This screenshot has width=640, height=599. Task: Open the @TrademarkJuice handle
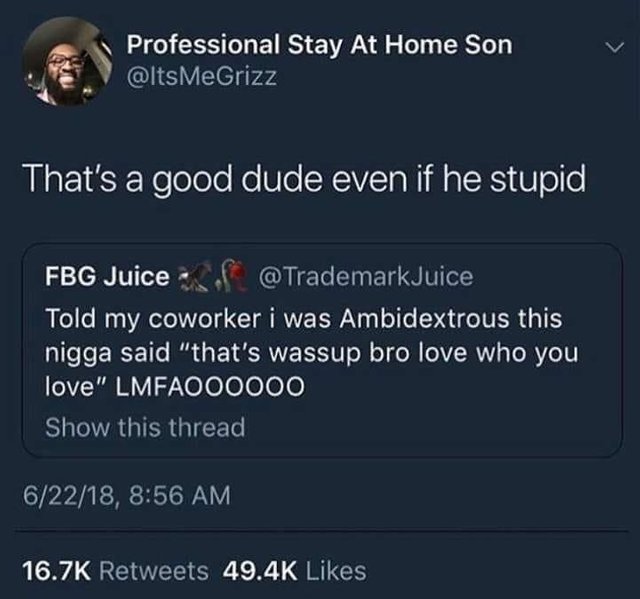(366, 276)
